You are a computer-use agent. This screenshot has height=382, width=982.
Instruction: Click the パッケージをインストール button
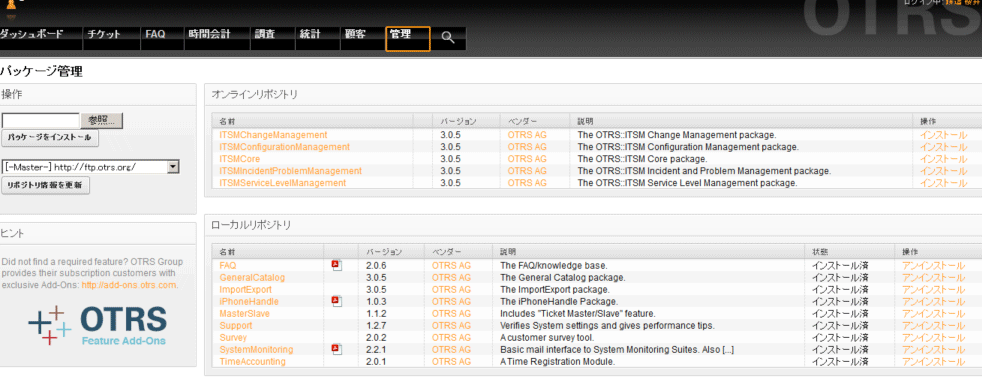pyautogui.click(x=50, y=137)
